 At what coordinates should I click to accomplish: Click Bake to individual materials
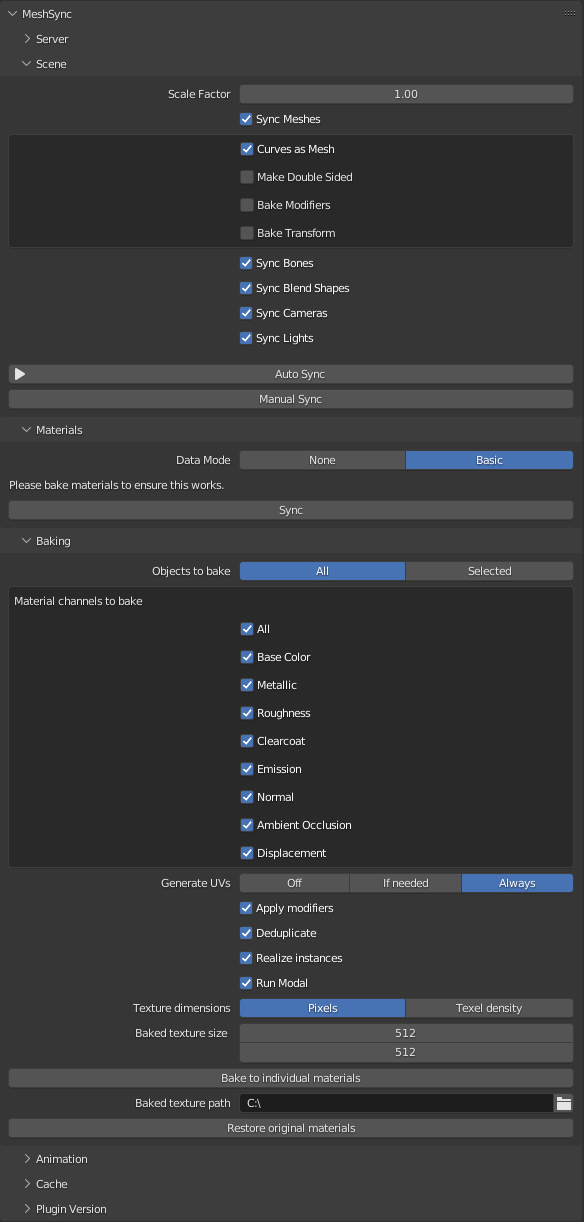(x=291, y=1078)
